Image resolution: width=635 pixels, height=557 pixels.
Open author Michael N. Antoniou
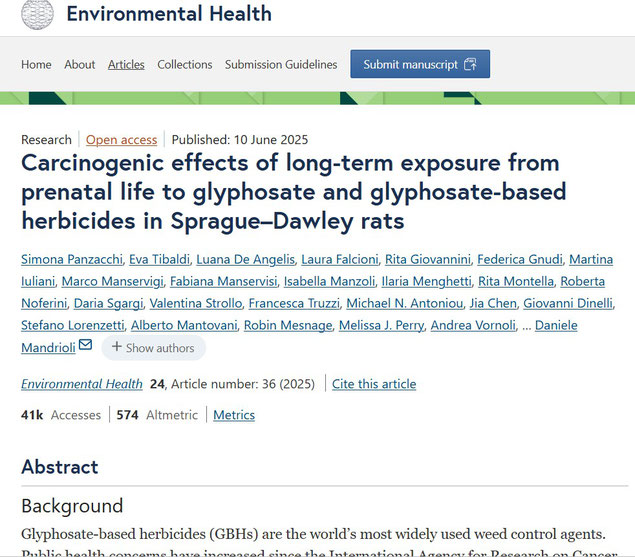point(405,303)
